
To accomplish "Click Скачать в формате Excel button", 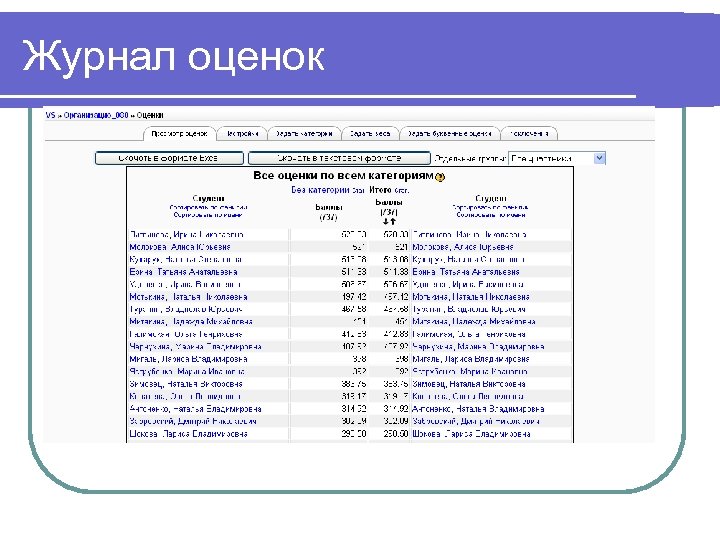I will tap(169, 158).
